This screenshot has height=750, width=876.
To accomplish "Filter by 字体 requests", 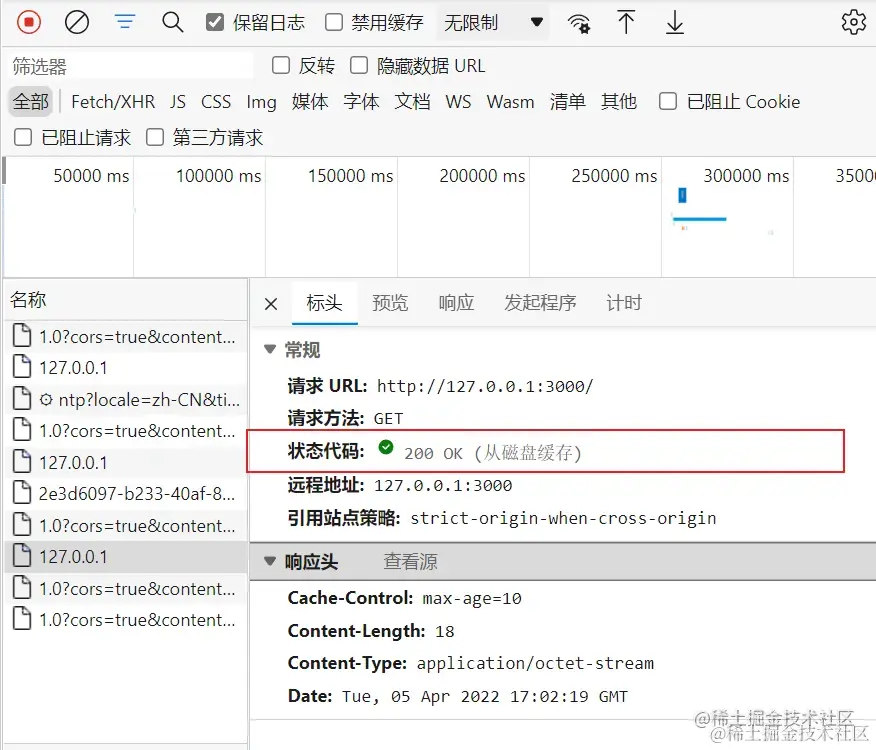I will 361,102.
